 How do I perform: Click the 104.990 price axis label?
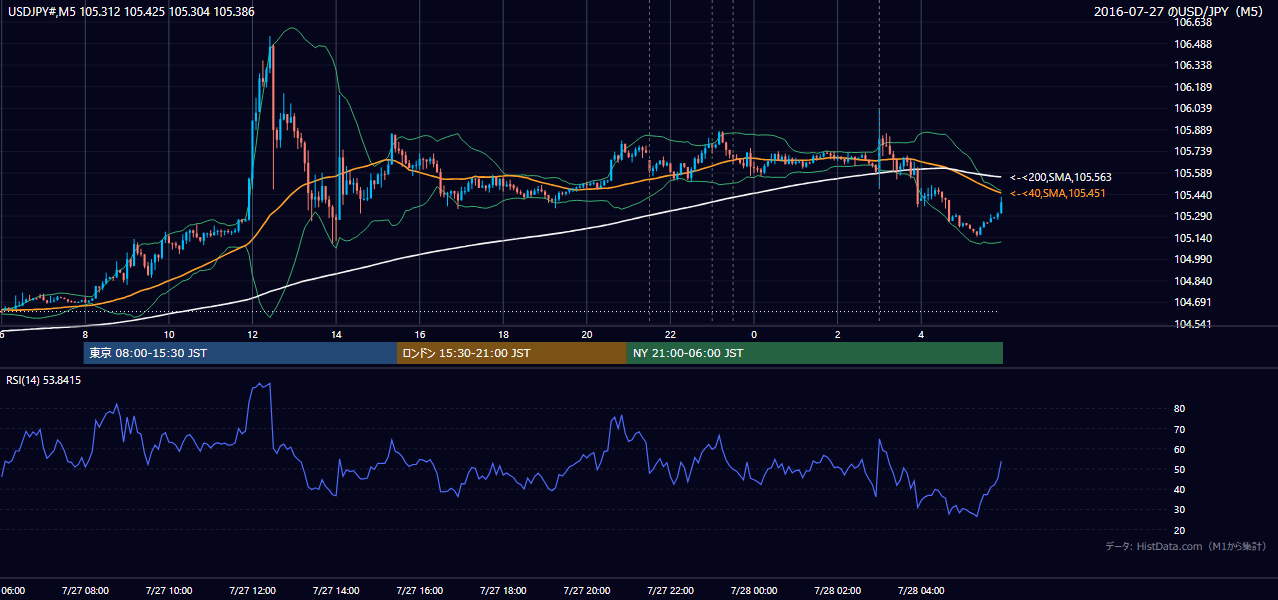pos(1194,259)
